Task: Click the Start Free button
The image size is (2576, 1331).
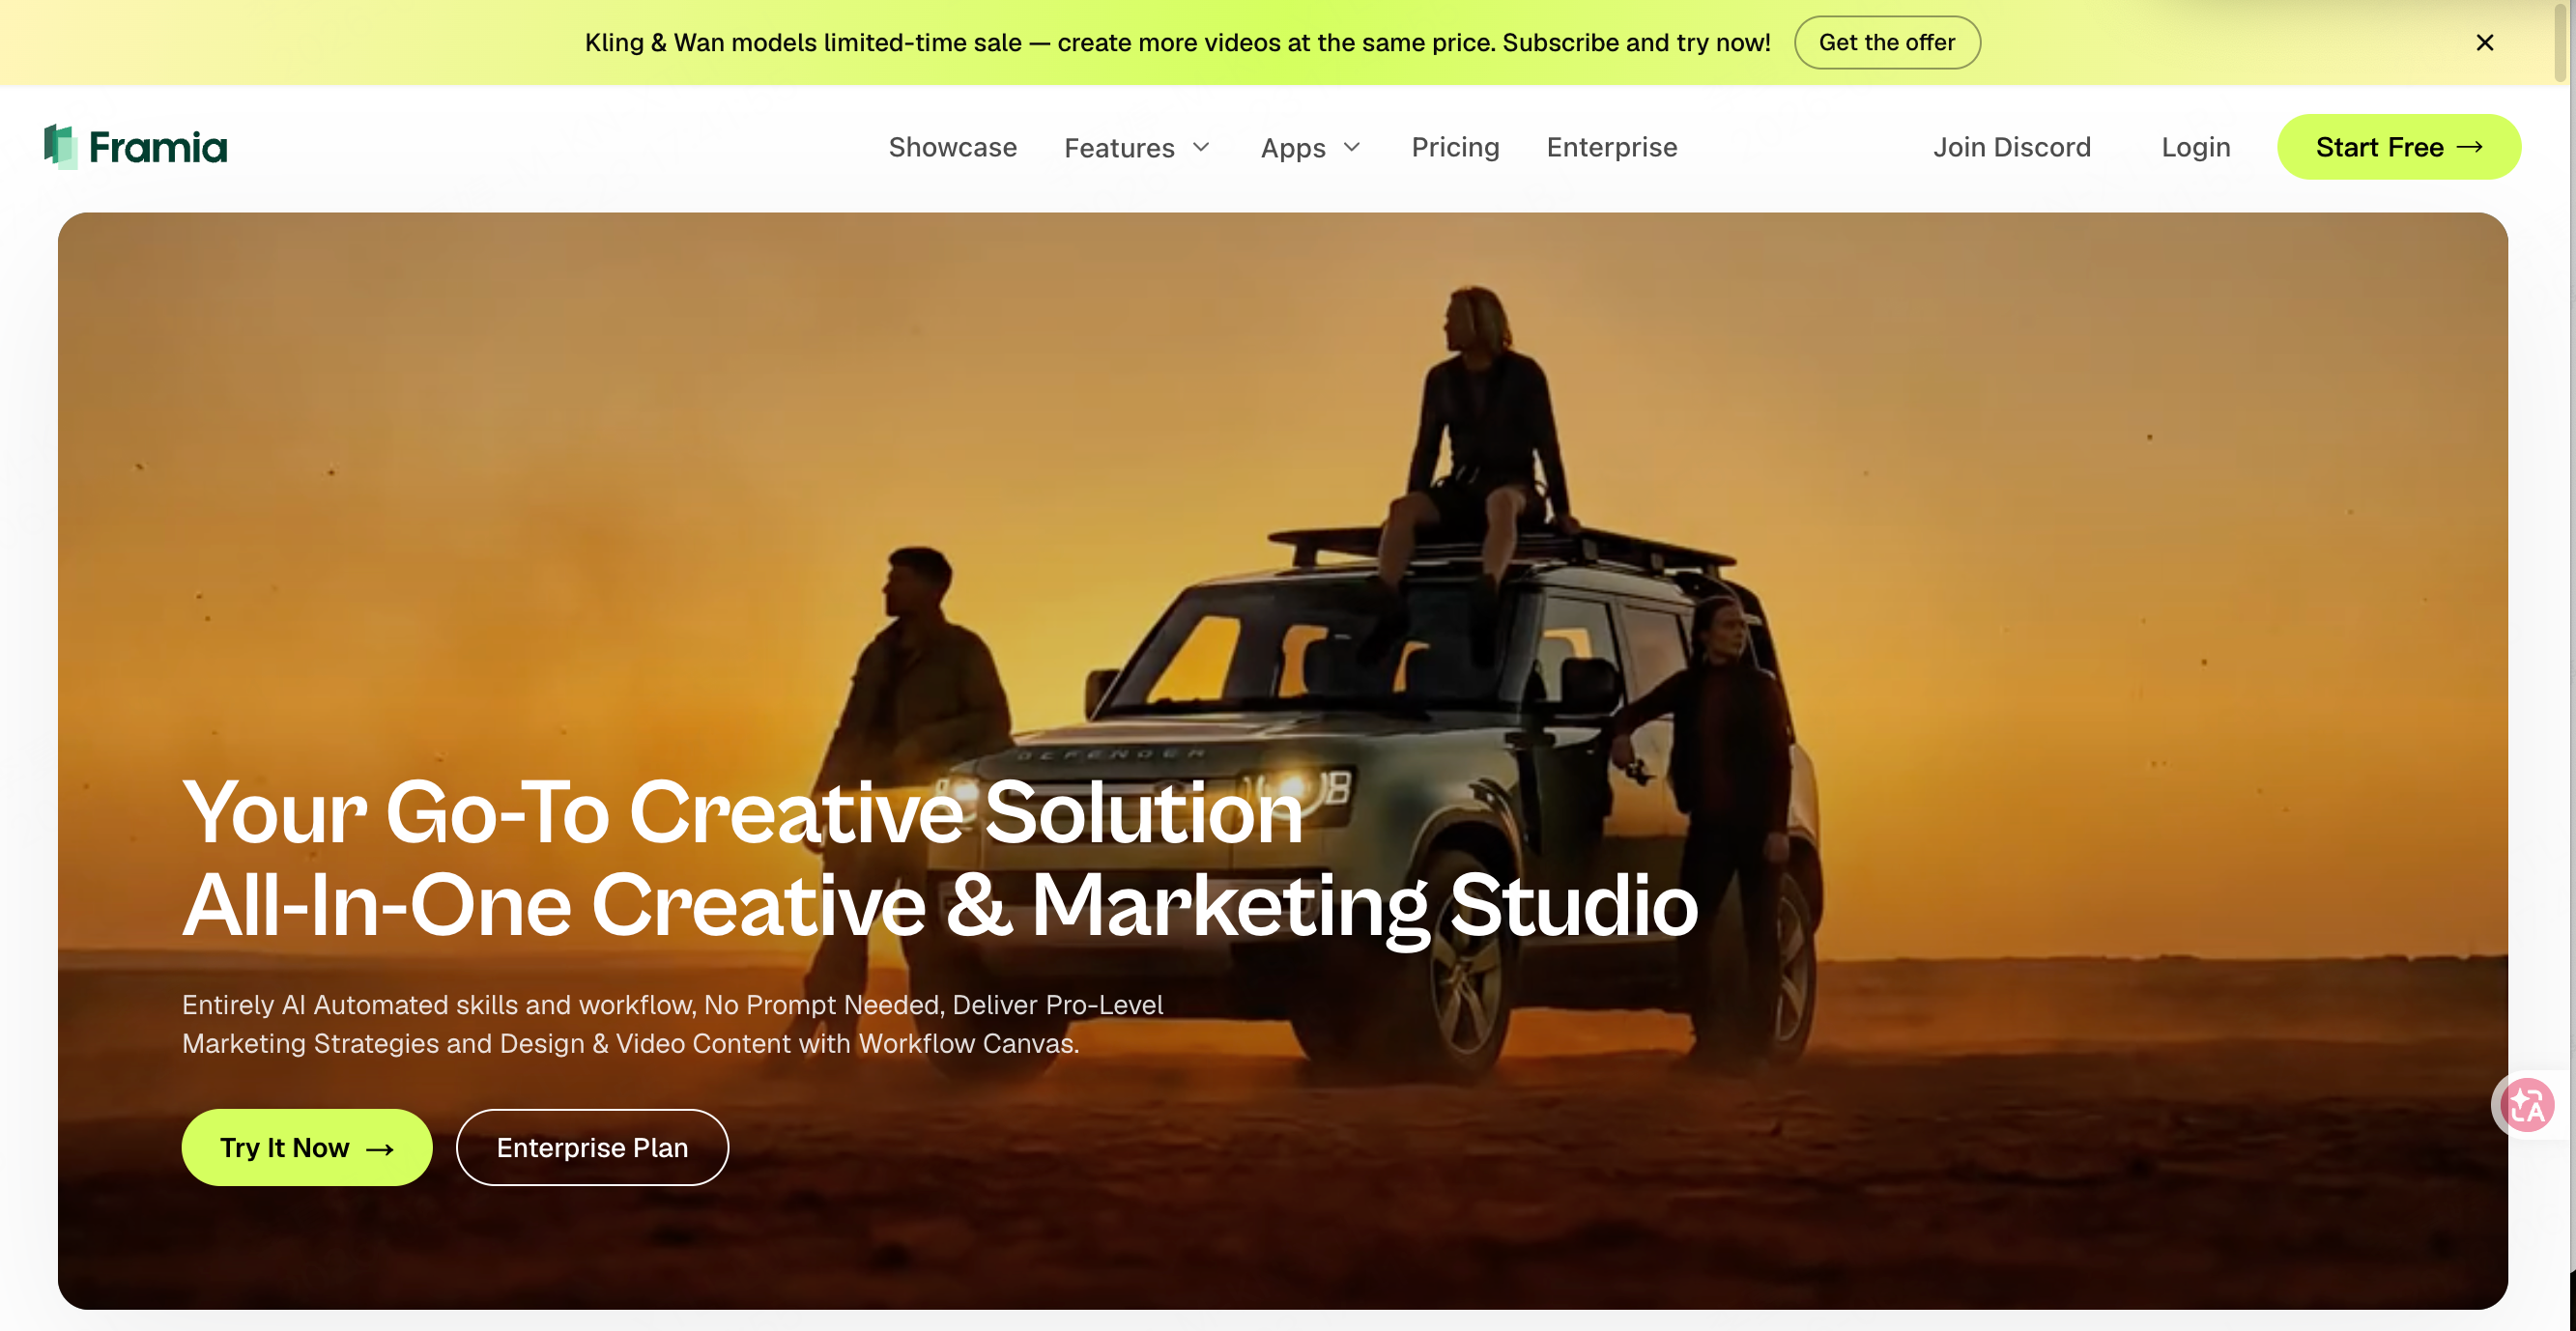Action: tap(2398, 147)
